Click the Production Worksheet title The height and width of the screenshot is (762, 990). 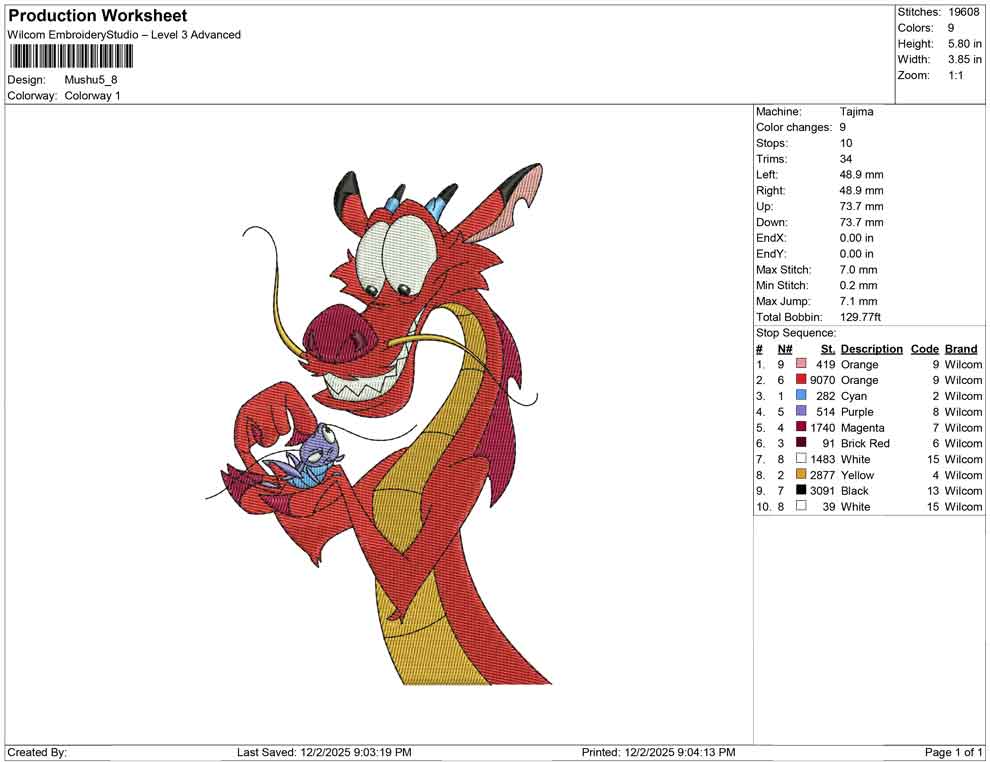(97, 16)
